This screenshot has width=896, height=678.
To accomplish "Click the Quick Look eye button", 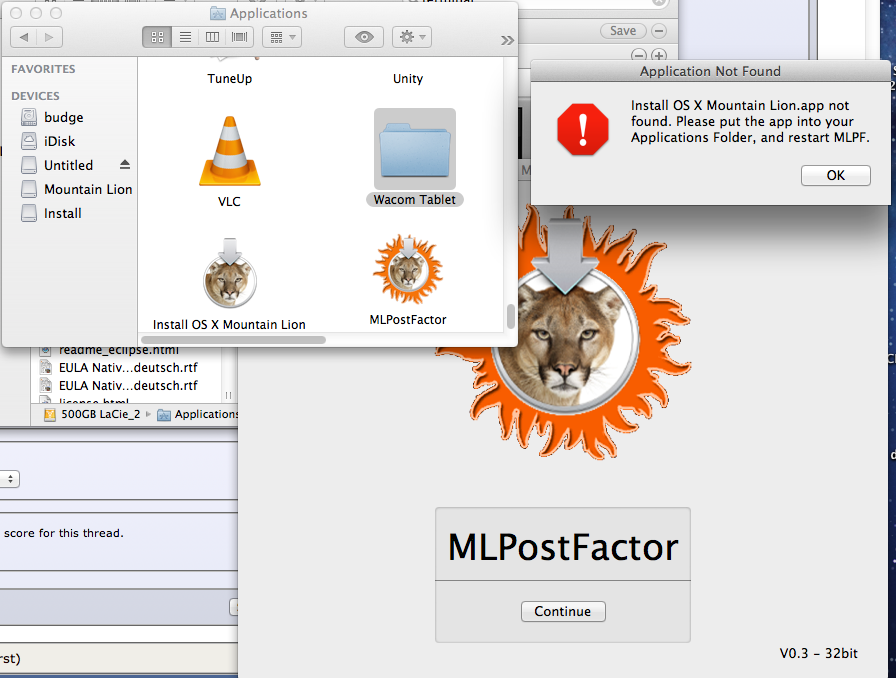I will [x=364, y=37].
